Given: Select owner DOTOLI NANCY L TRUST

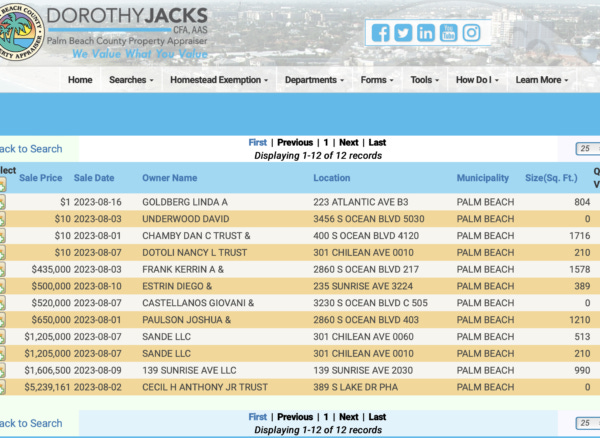Looking at the screenshot, I should [x=194, y=252].
